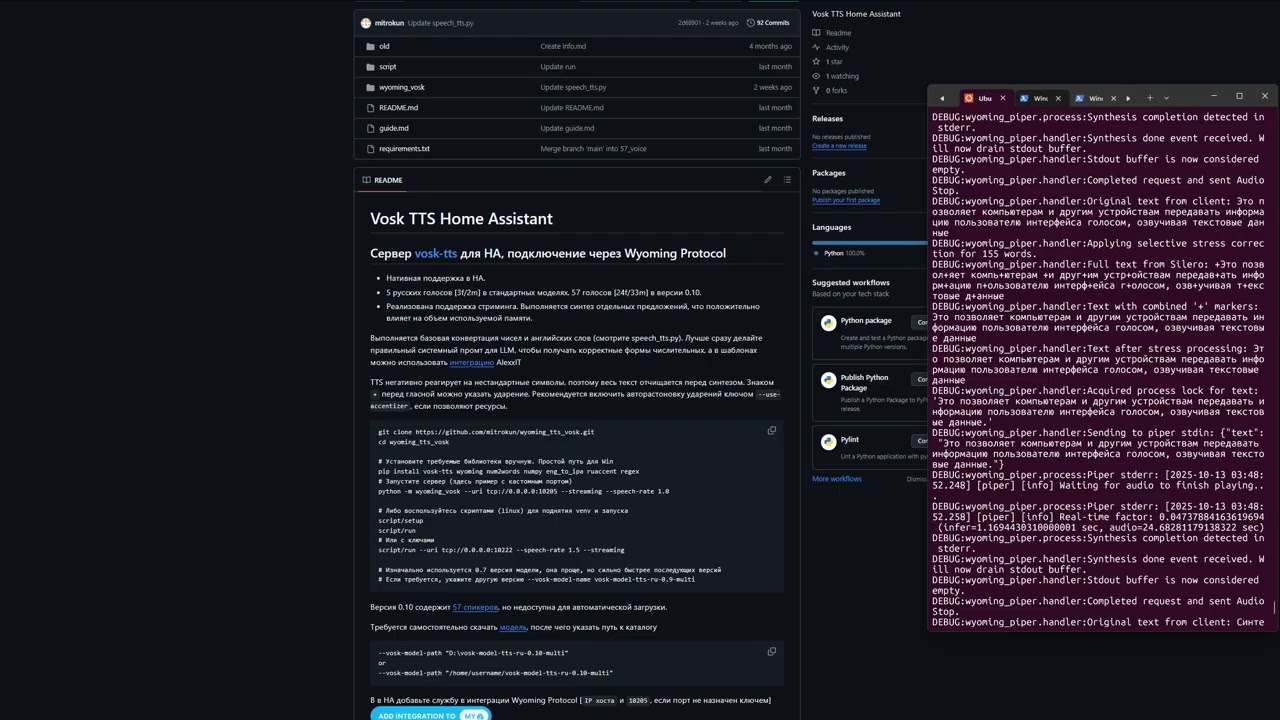Open the vosk-tts link in heading

click(436, 254)
